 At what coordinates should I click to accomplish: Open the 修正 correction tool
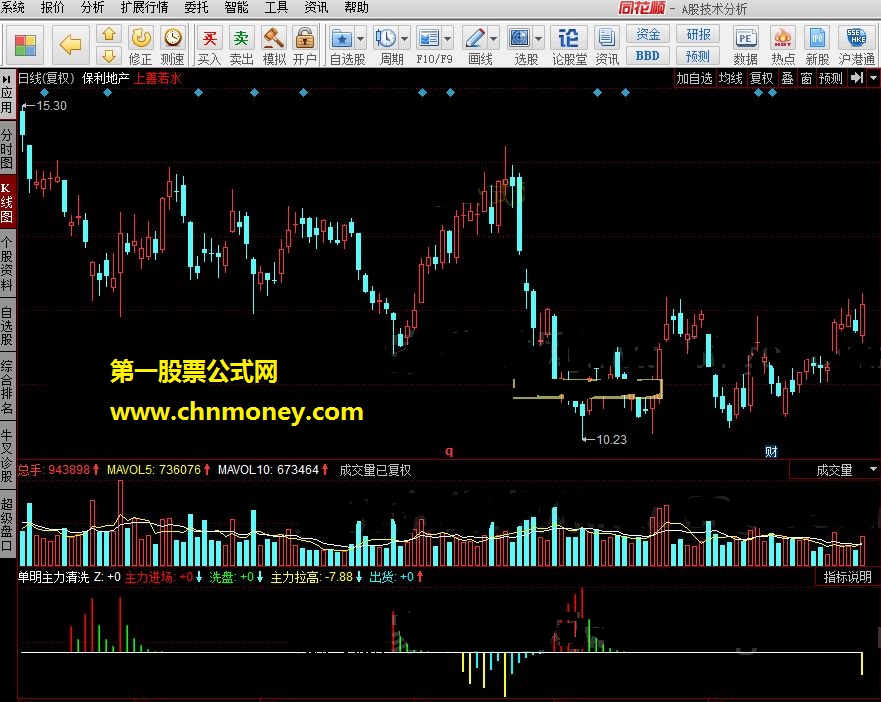pyautogui.click(x=140, y=46)
